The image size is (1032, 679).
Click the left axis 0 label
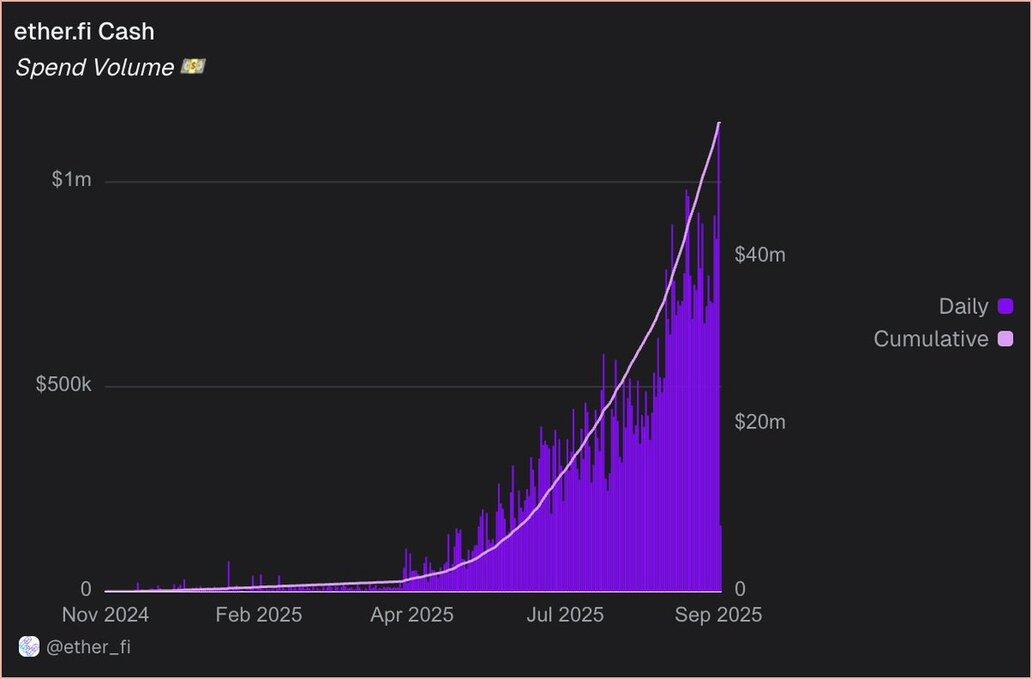point(86,589)
